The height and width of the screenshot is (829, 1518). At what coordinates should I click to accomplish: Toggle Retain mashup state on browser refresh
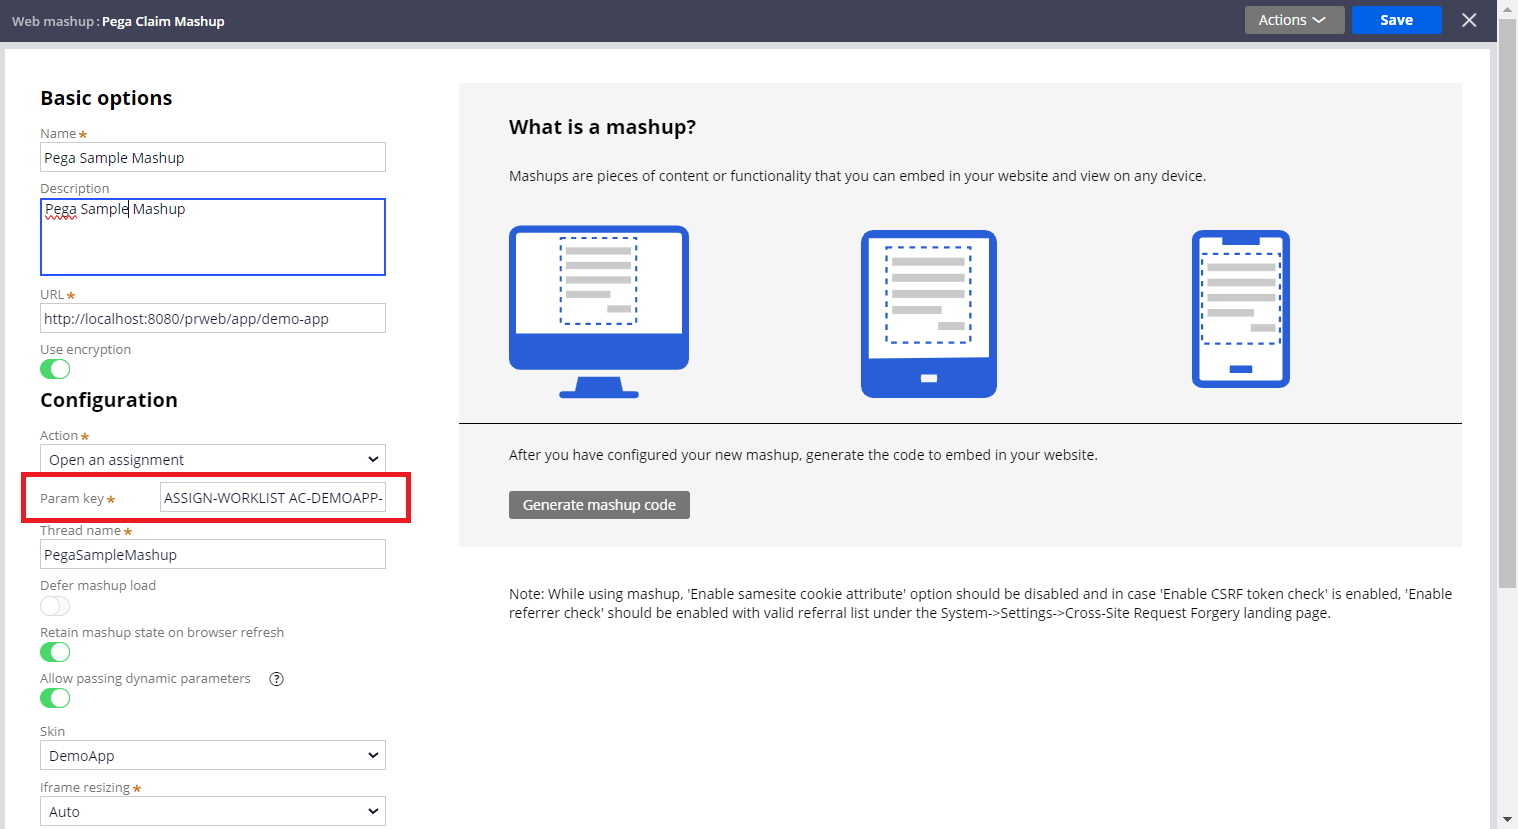(55, 652)
